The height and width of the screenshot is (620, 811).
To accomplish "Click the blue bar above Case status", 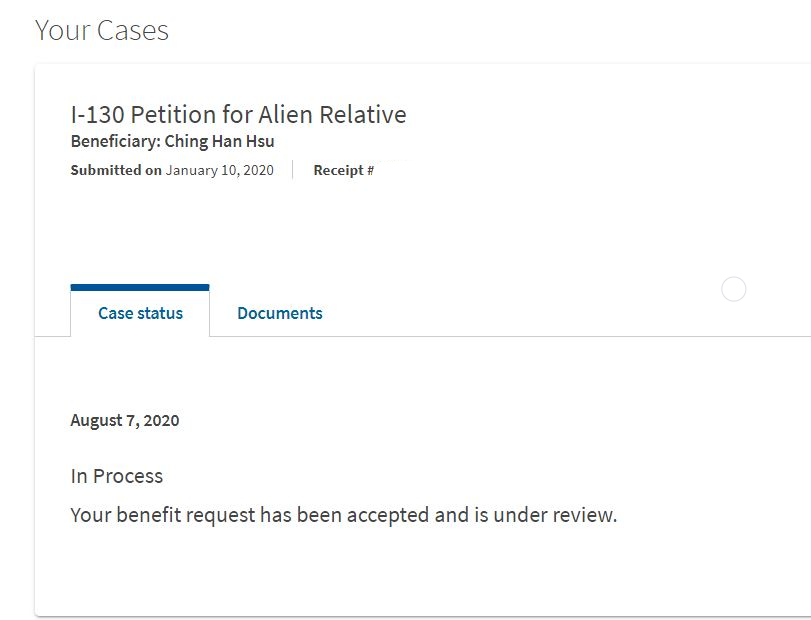I will (140, 288).
